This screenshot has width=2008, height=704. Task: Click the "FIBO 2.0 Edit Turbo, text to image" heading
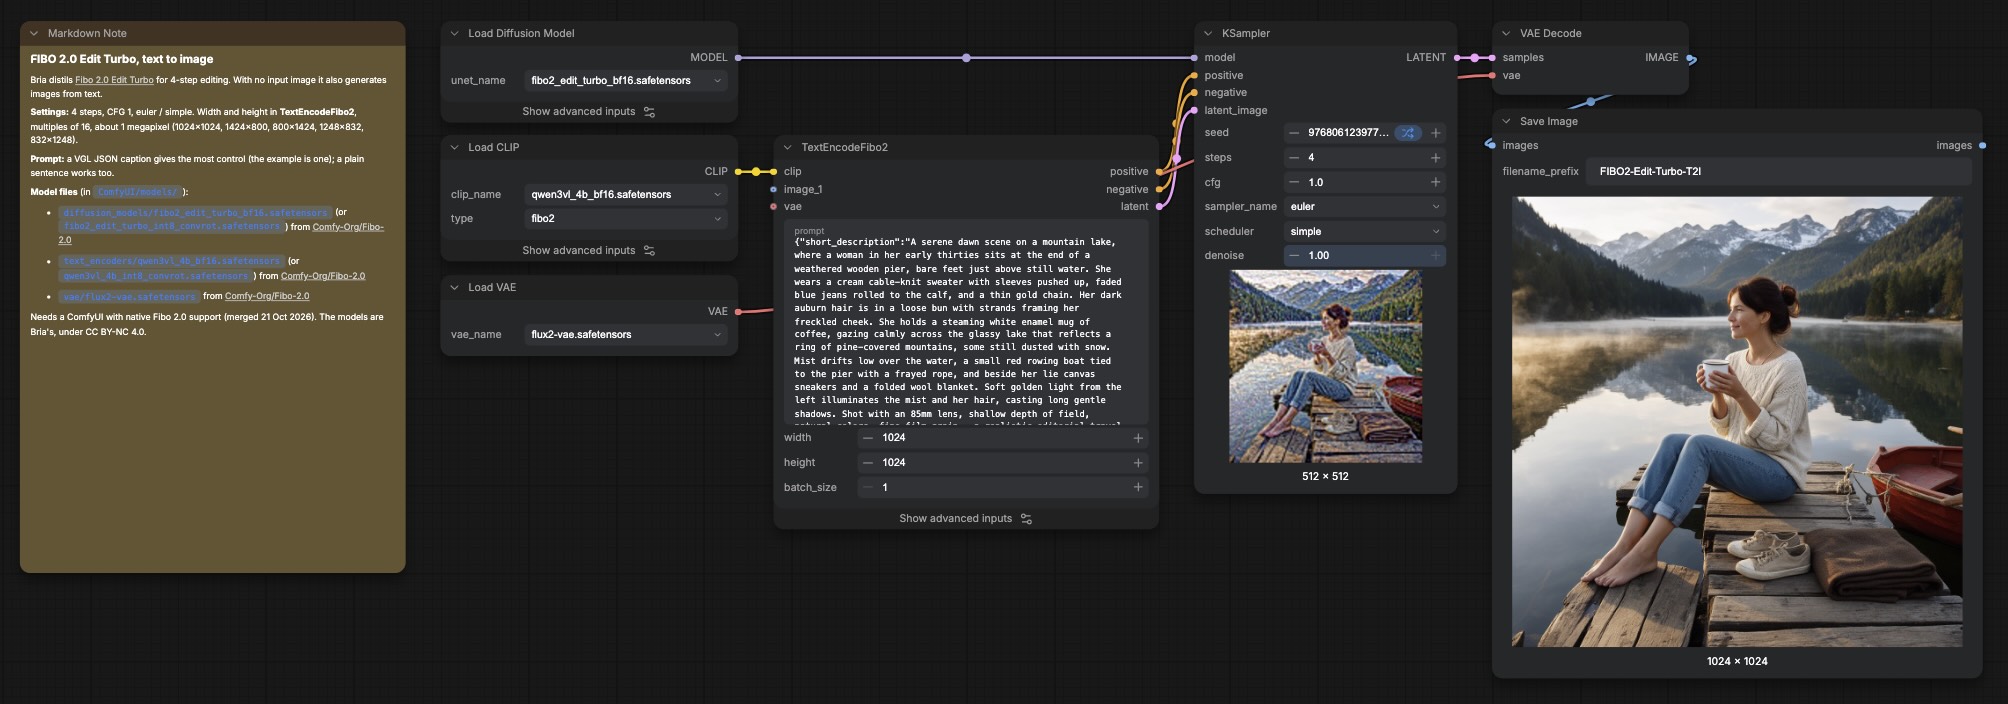pos(121,59)
